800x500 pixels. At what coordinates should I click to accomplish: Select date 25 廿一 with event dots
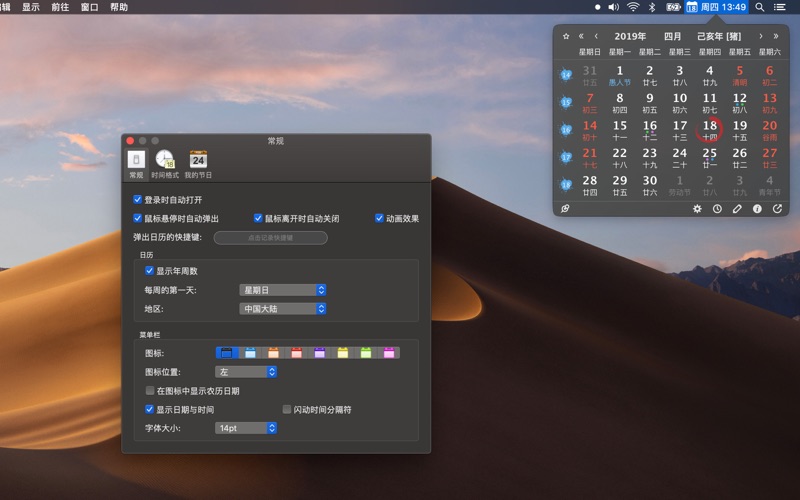(x=710, y=158)
